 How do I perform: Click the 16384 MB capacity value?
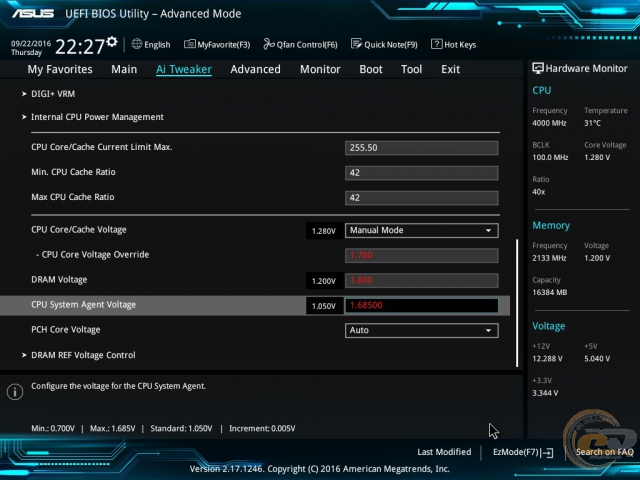[549, 292]
